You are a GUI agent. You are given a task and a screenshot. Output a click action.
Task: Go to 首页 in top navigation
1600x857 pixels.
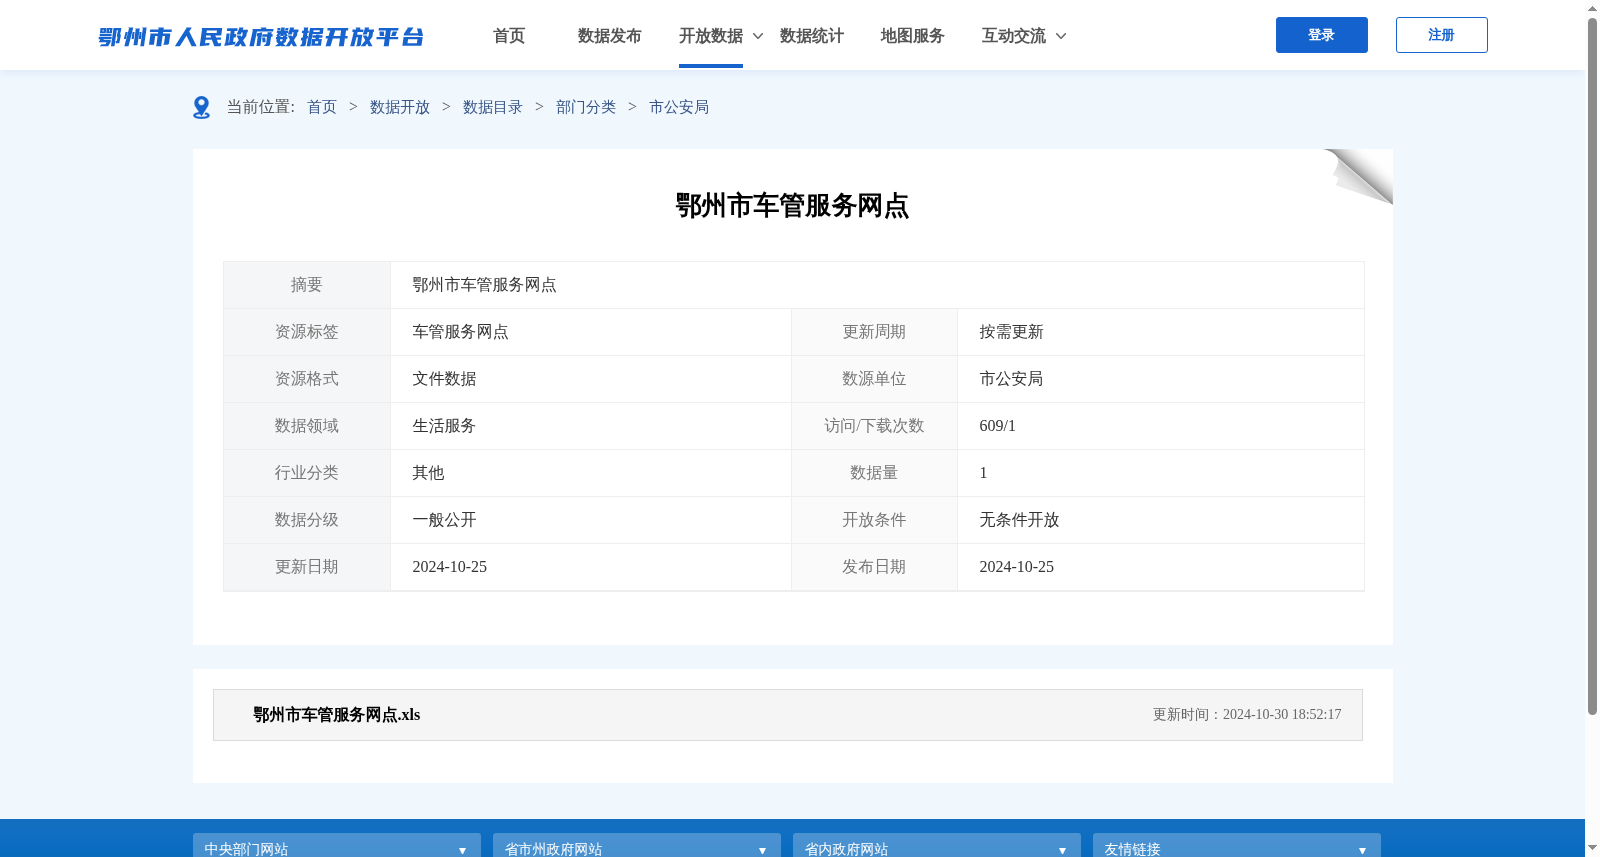pyautogui.click(x=509, y=36)
